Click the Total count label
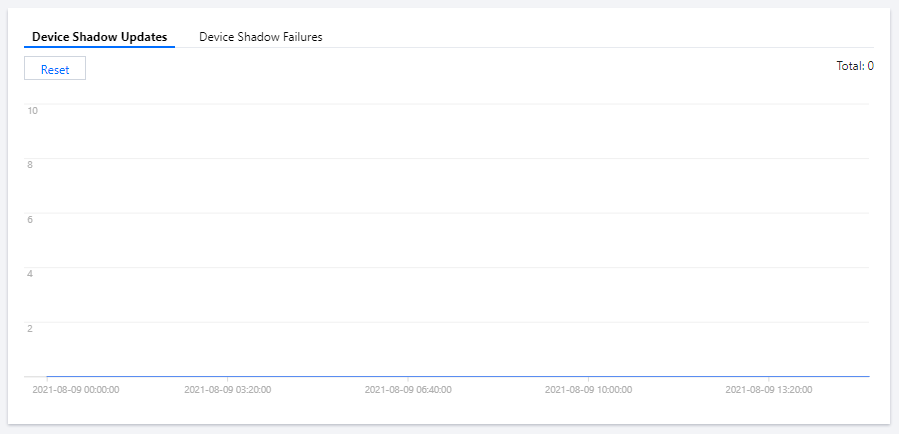Screen dimensions: 899x434 pos(850,66)
